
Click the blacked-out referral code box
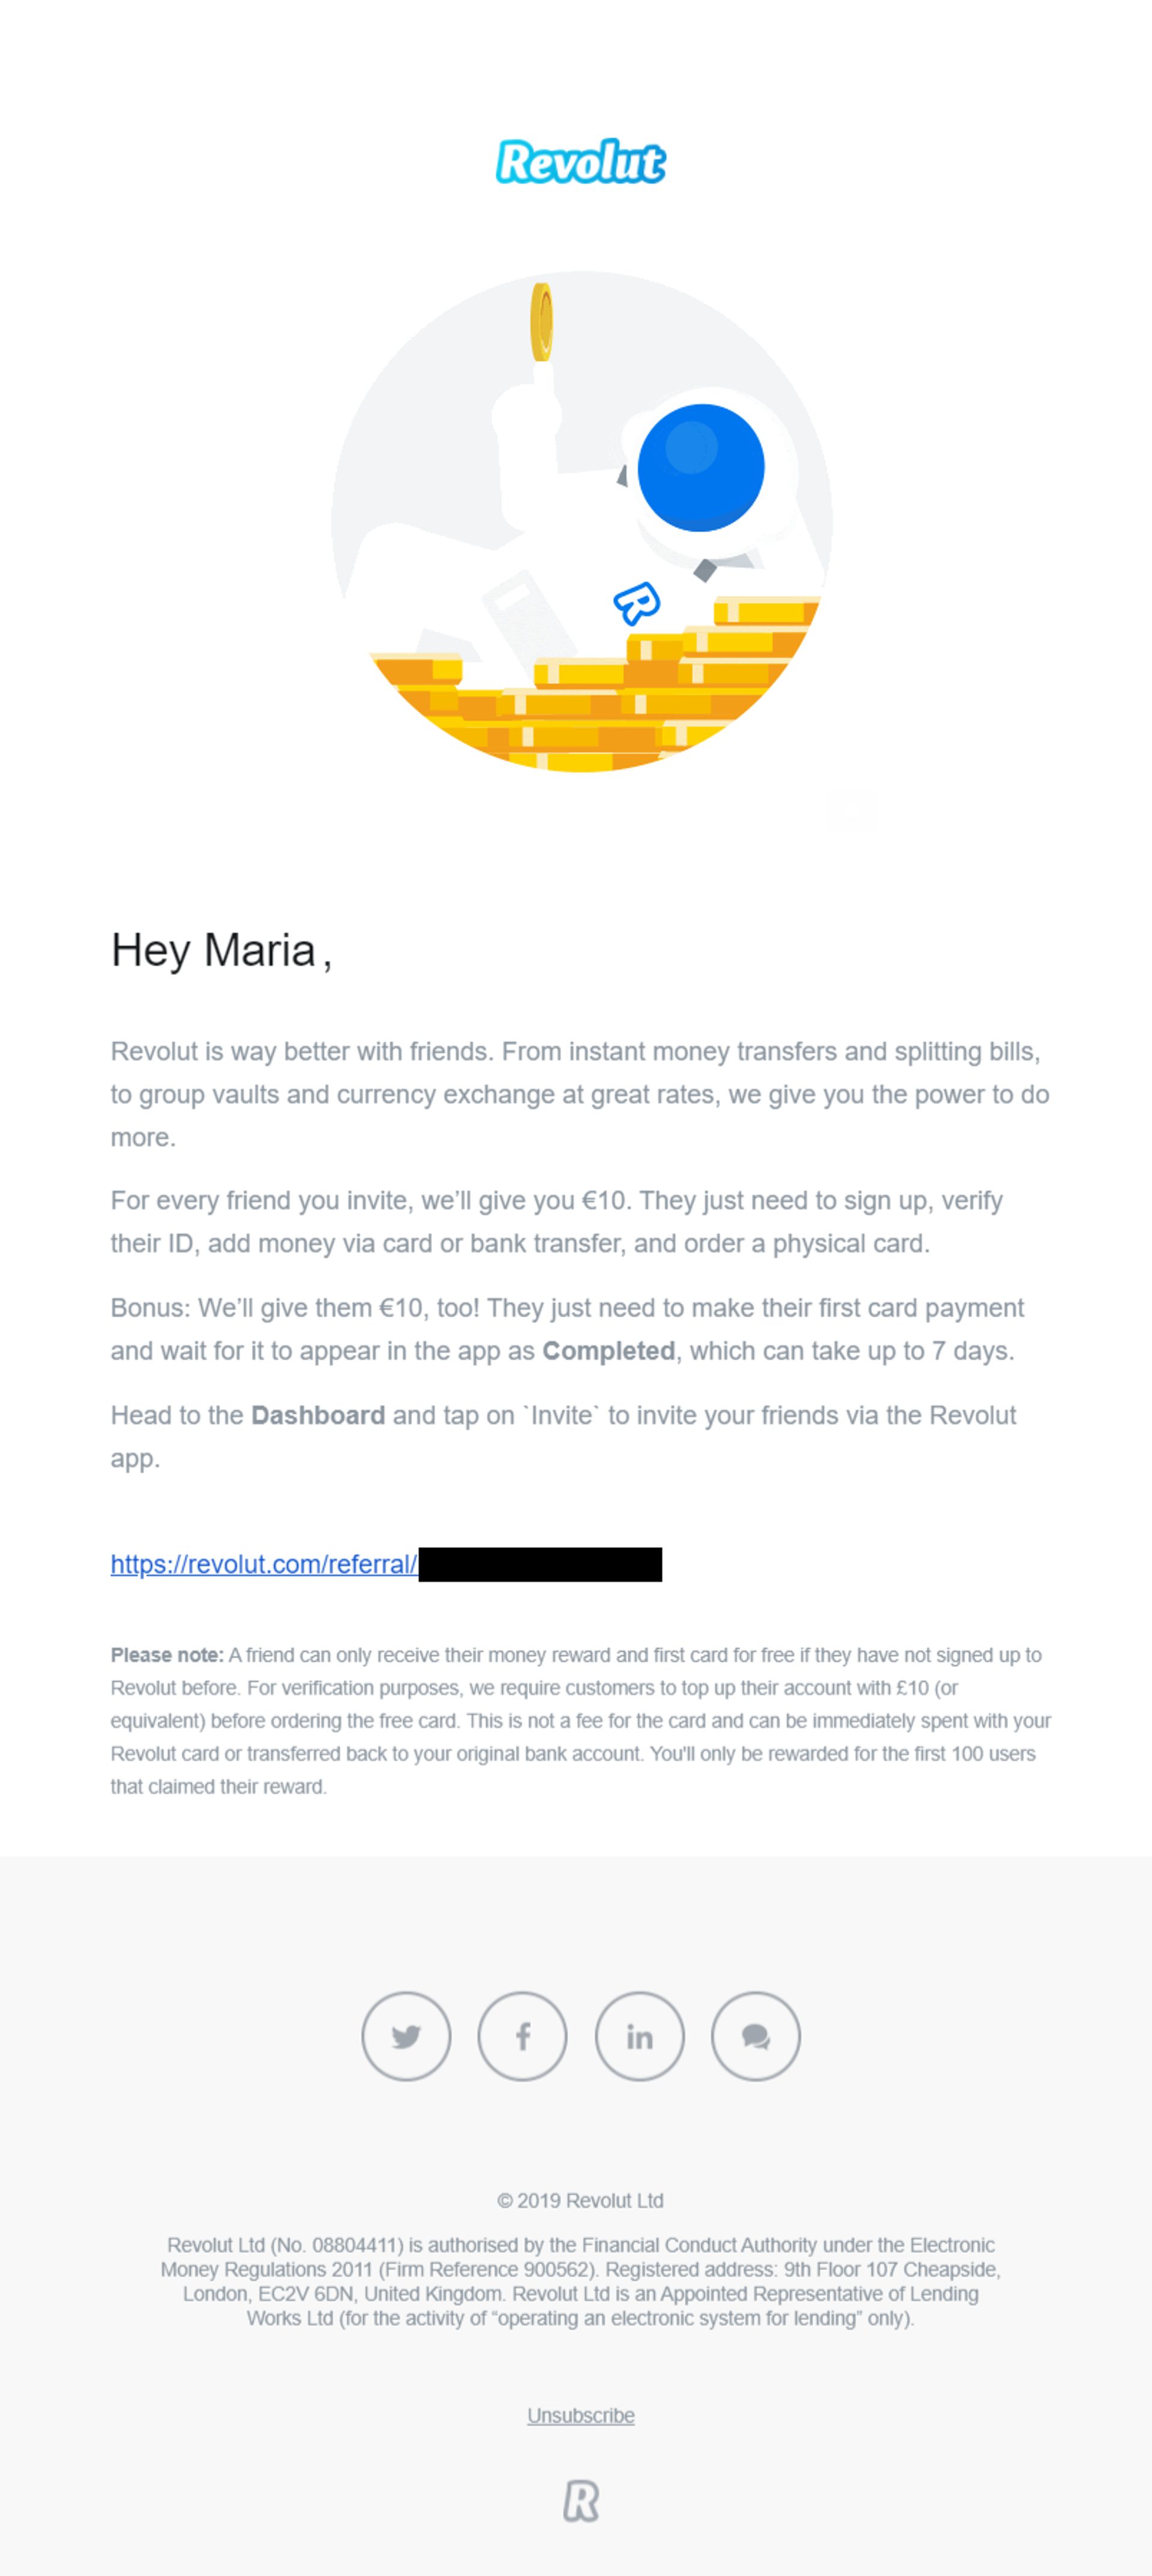540,1564
